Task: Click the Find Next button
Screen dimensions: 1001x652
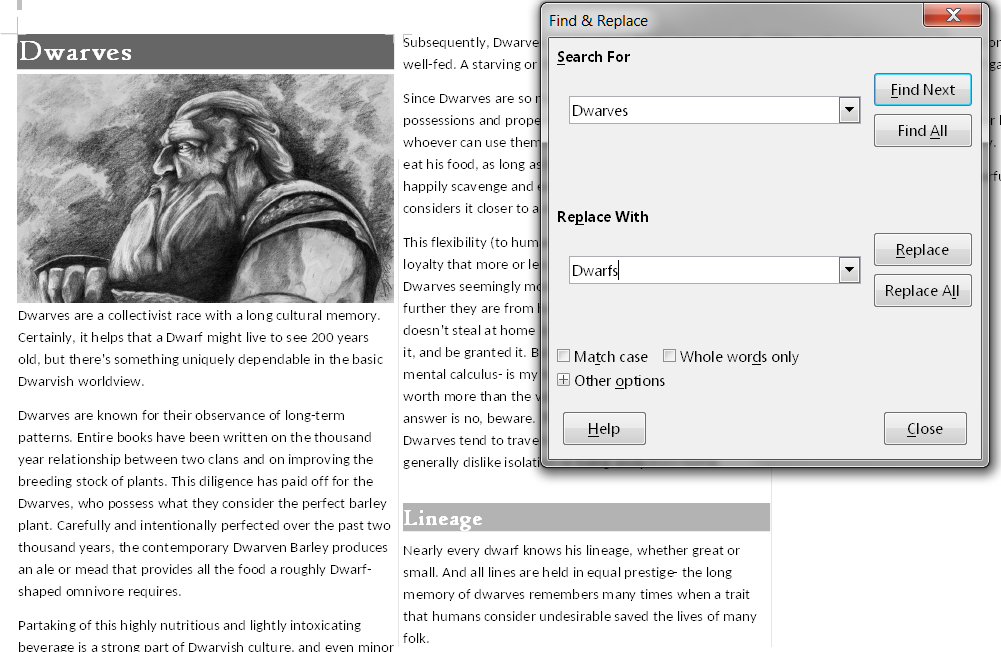Action: pyautogui.click(x=922, y=90)
